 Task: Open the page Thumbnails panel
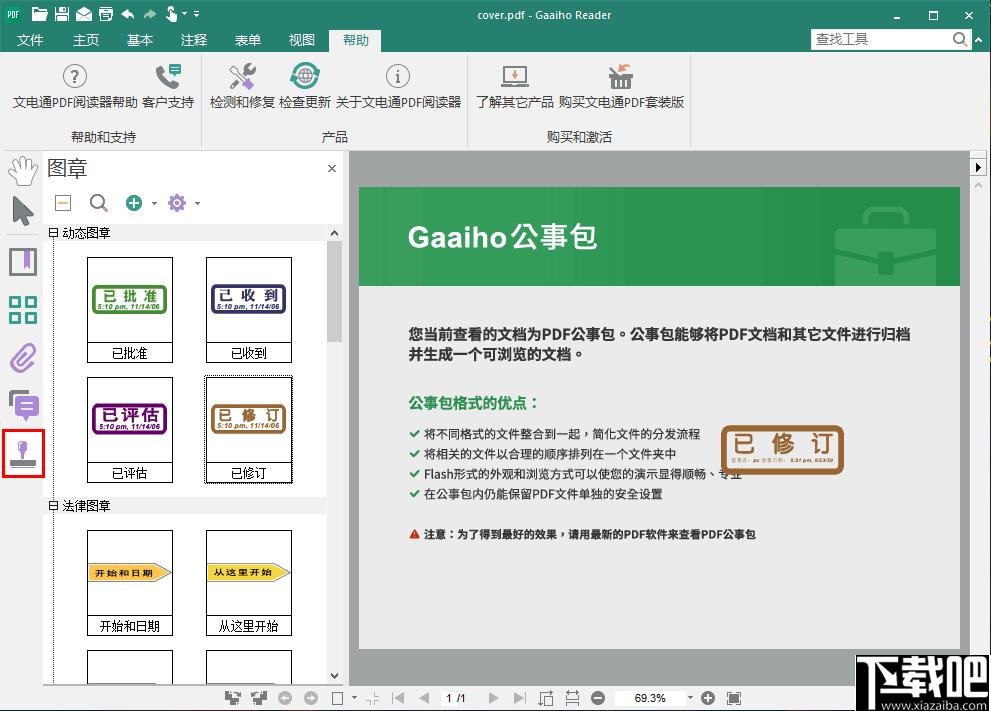click(23, 310)
